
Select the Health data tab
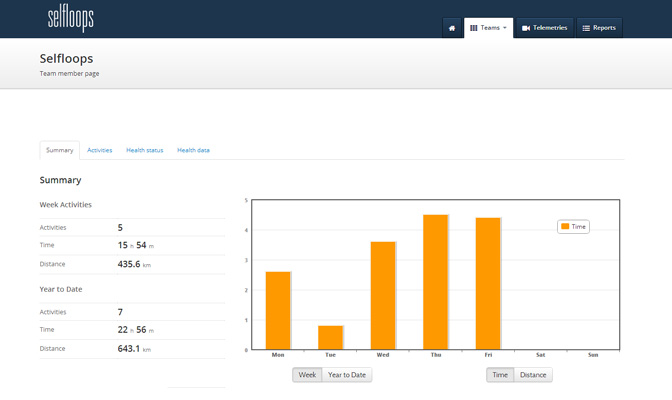pos(193,150)
